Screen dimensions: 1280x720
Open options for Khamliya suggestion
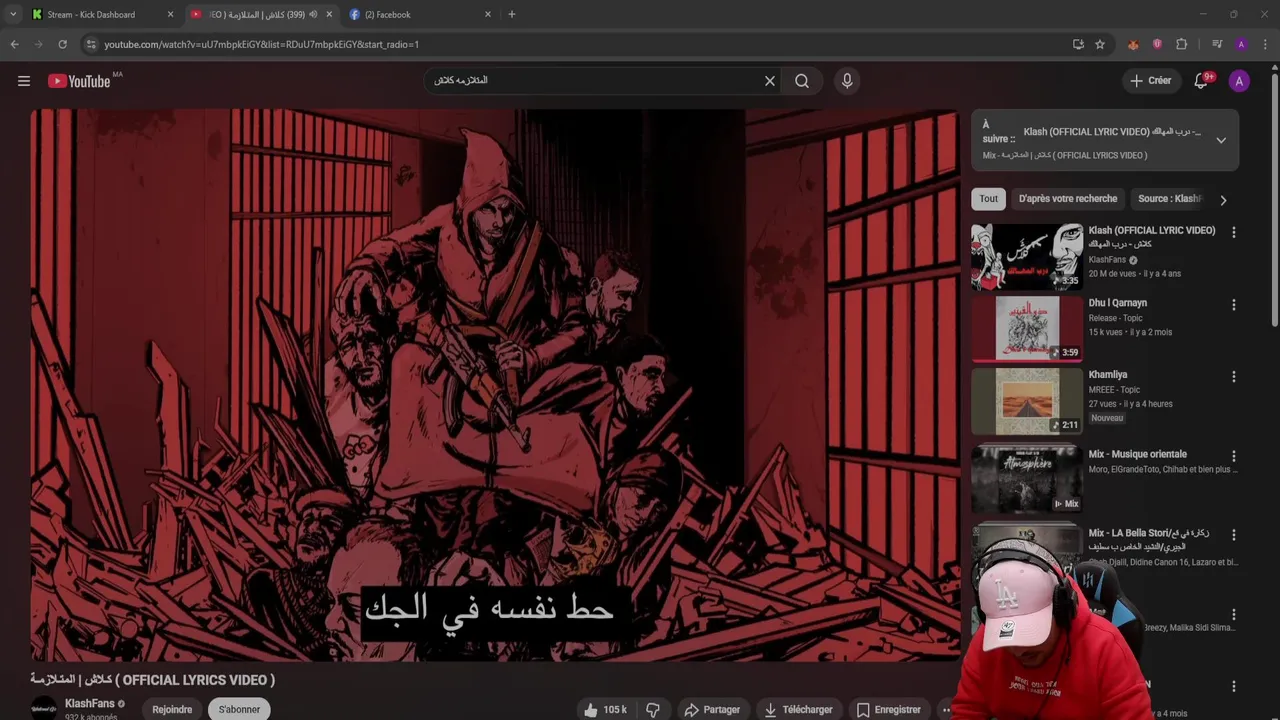coord(1233,377)
